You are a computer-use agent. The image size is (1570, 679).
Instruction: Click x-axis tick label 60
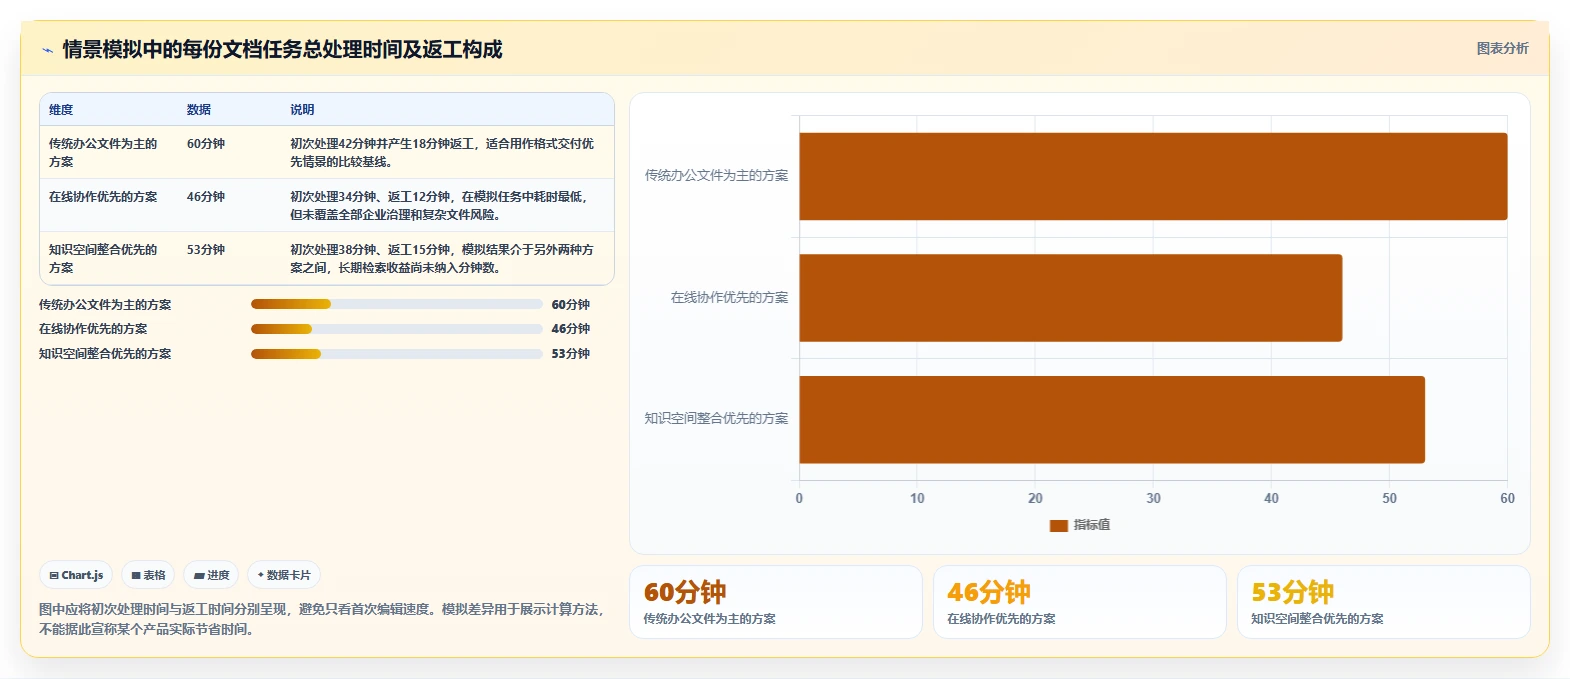point(1507,499)
